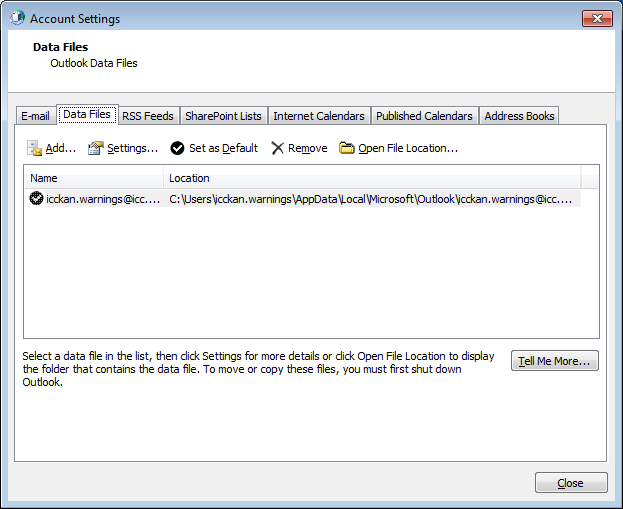Go to the Internet Calendars tab
The image size is (623, 509).
click(318, 116)
